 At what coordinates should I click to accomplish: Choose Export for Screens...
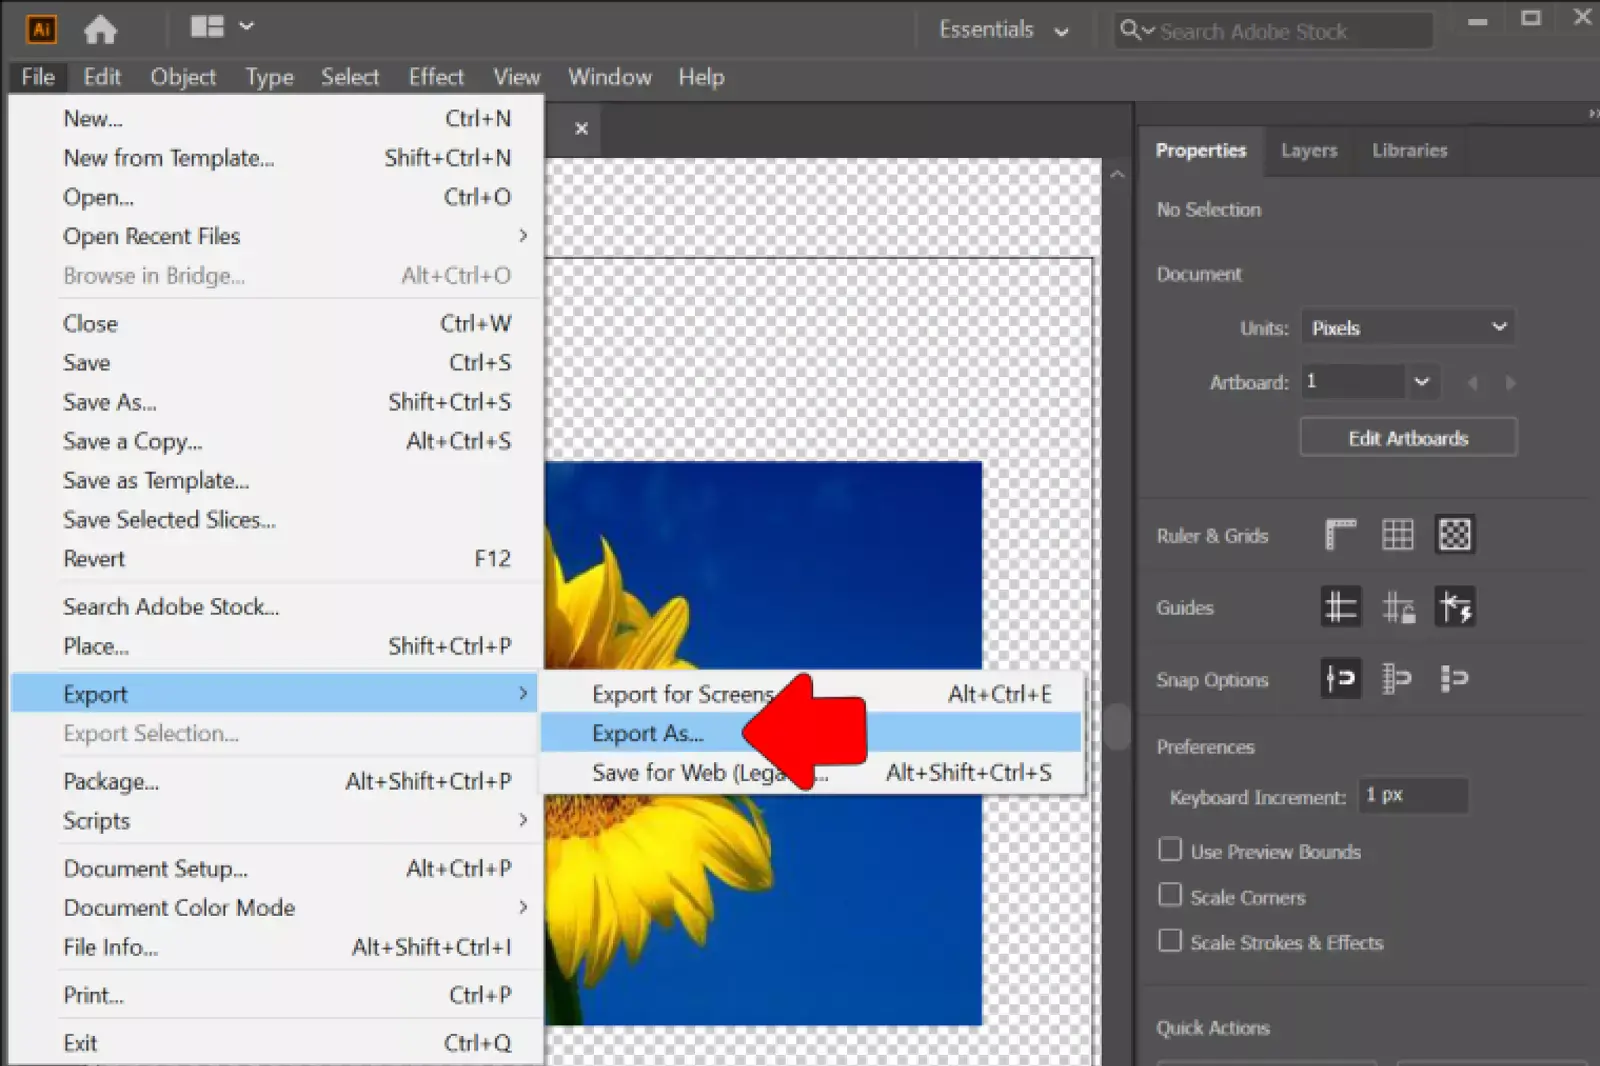(x=812, y=694)
